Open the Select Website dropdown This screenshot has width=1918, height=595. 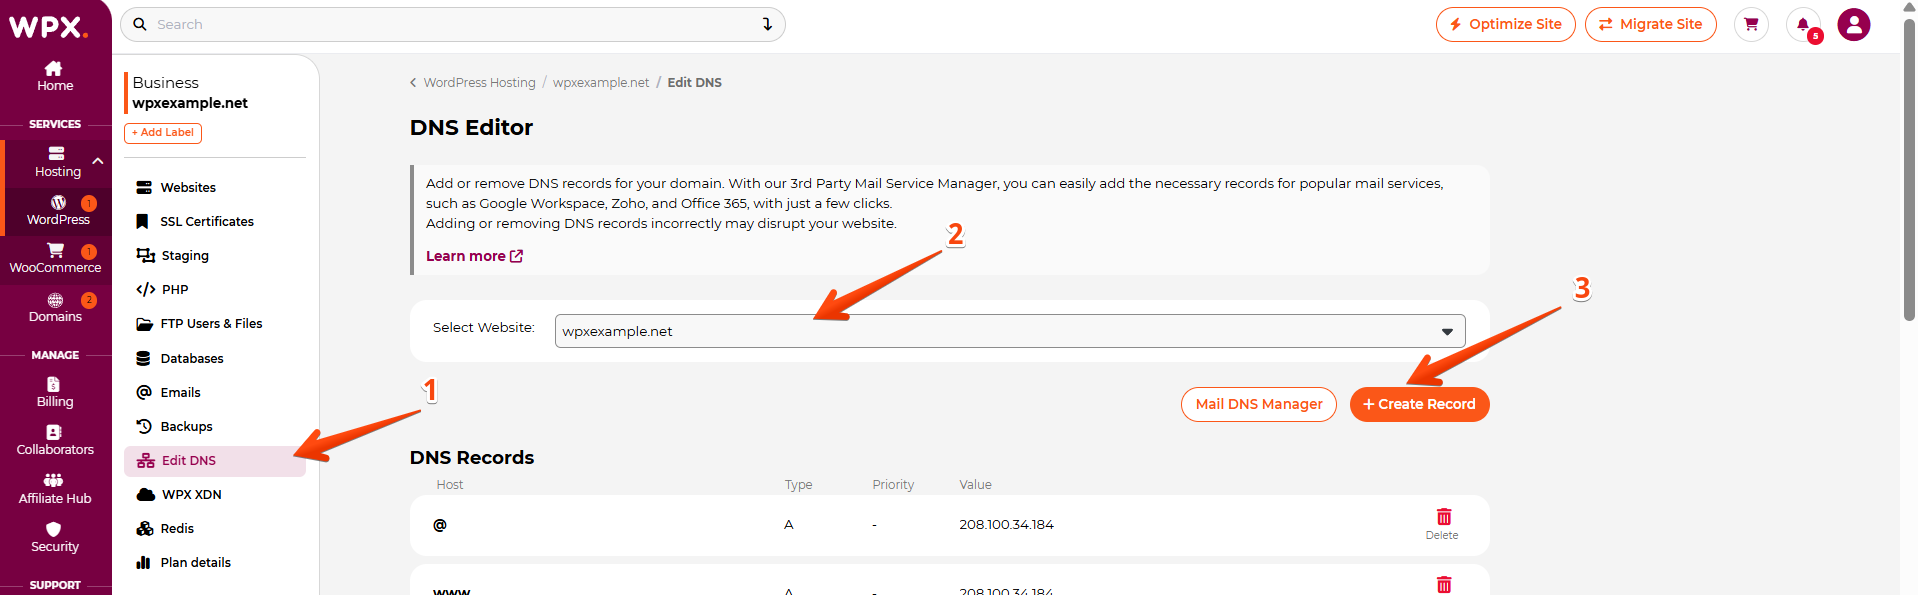pyautogui.click(x=1009, y=331)
